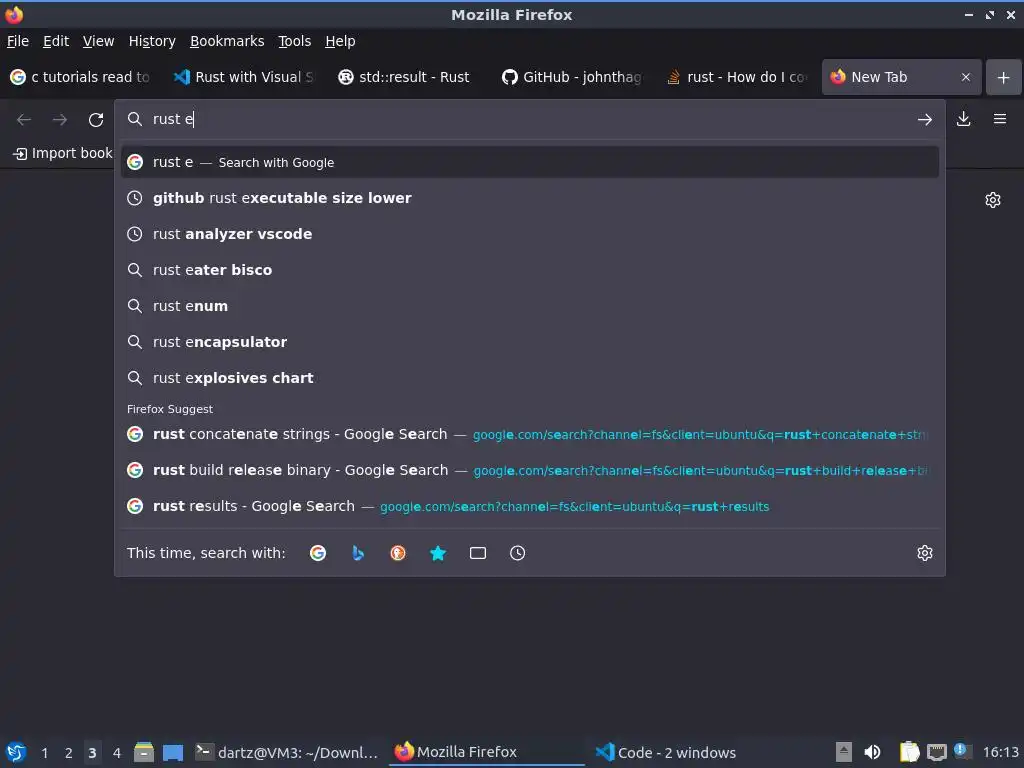Open the History menu
Screen dimensions: 1024x768
point(152,41)
